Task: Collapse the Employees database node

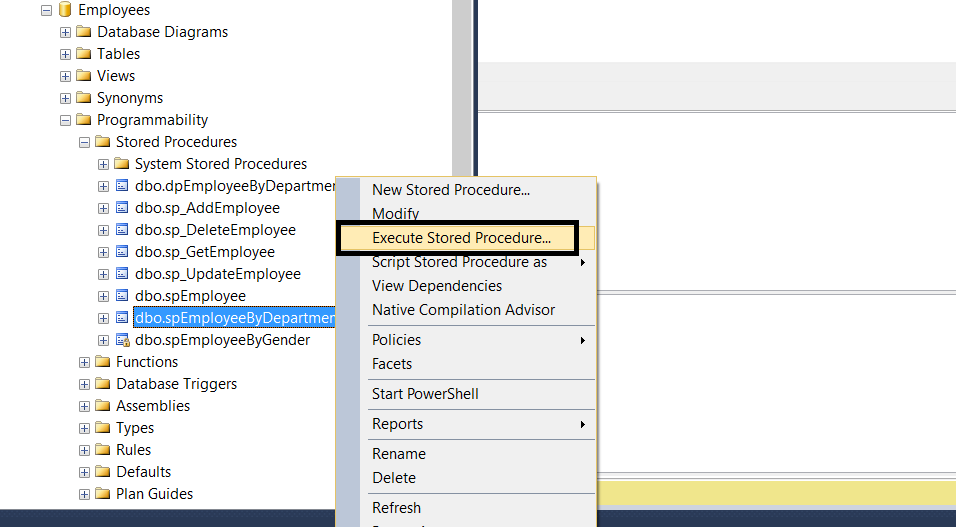Action: coord(47,10)
